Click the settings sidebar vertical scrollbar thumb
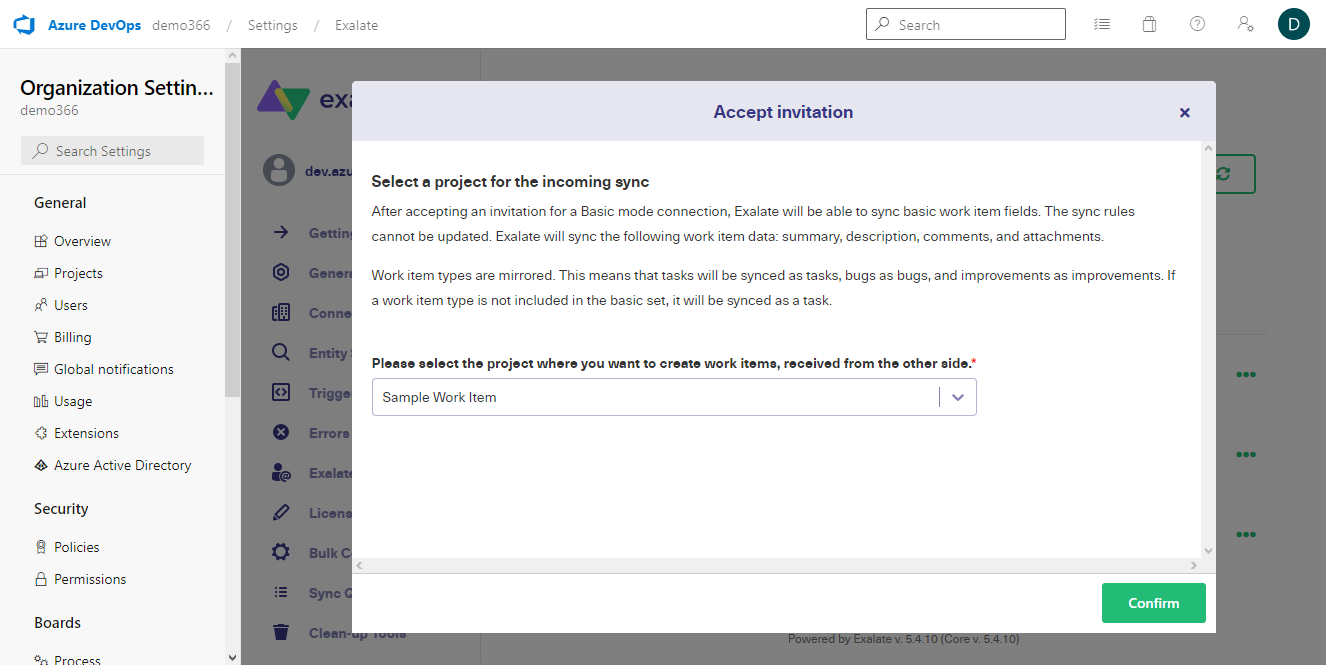Image resolution: width=1326 pixels, height=665 pixels. pos(233,230)
